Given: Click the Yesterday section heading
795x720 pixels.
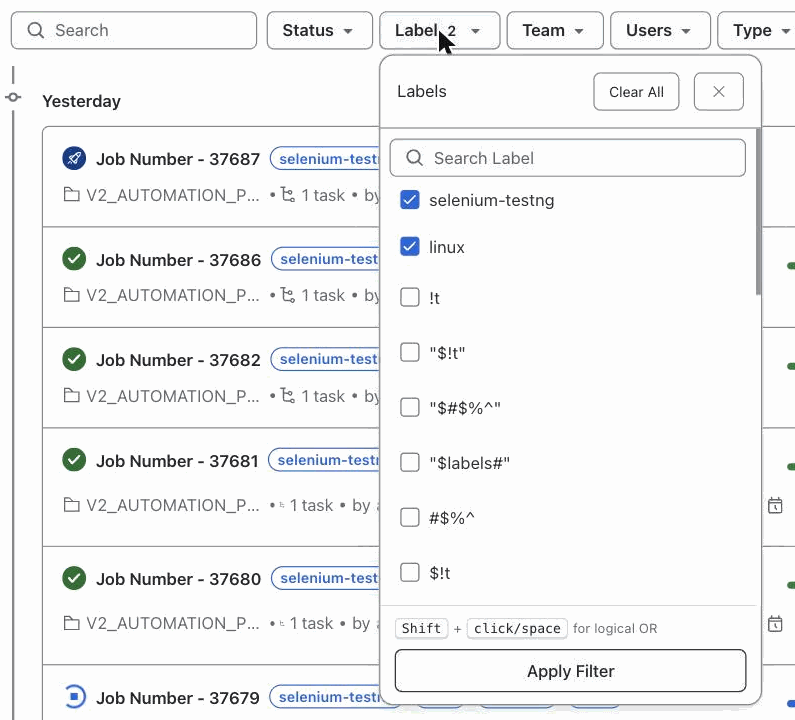Looking at the screenshot, I should click(82, 101).
